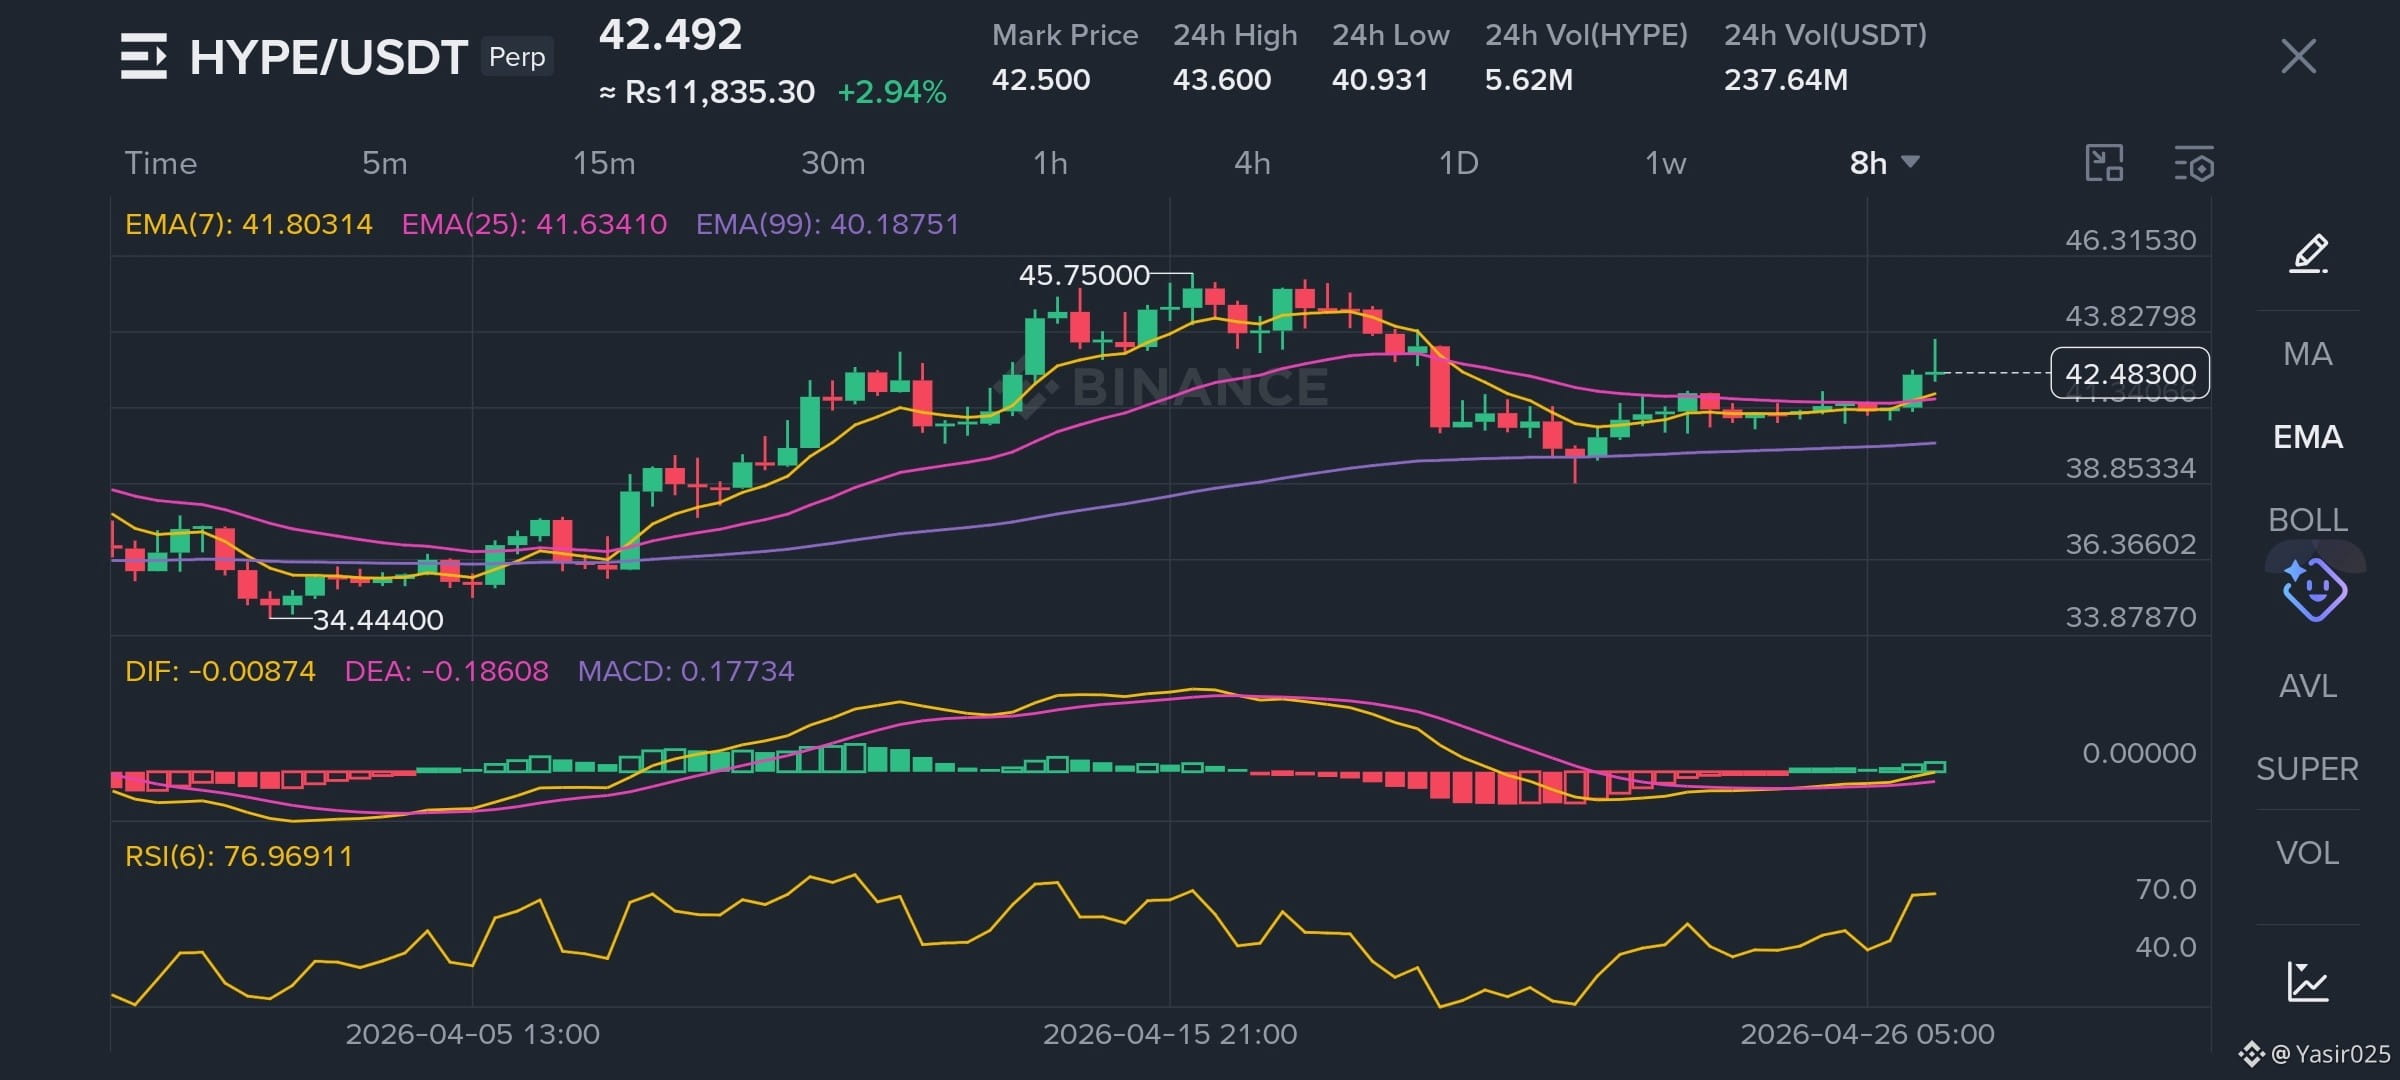
Task: Enable the VOL indicator
Action: point(2308,853)
